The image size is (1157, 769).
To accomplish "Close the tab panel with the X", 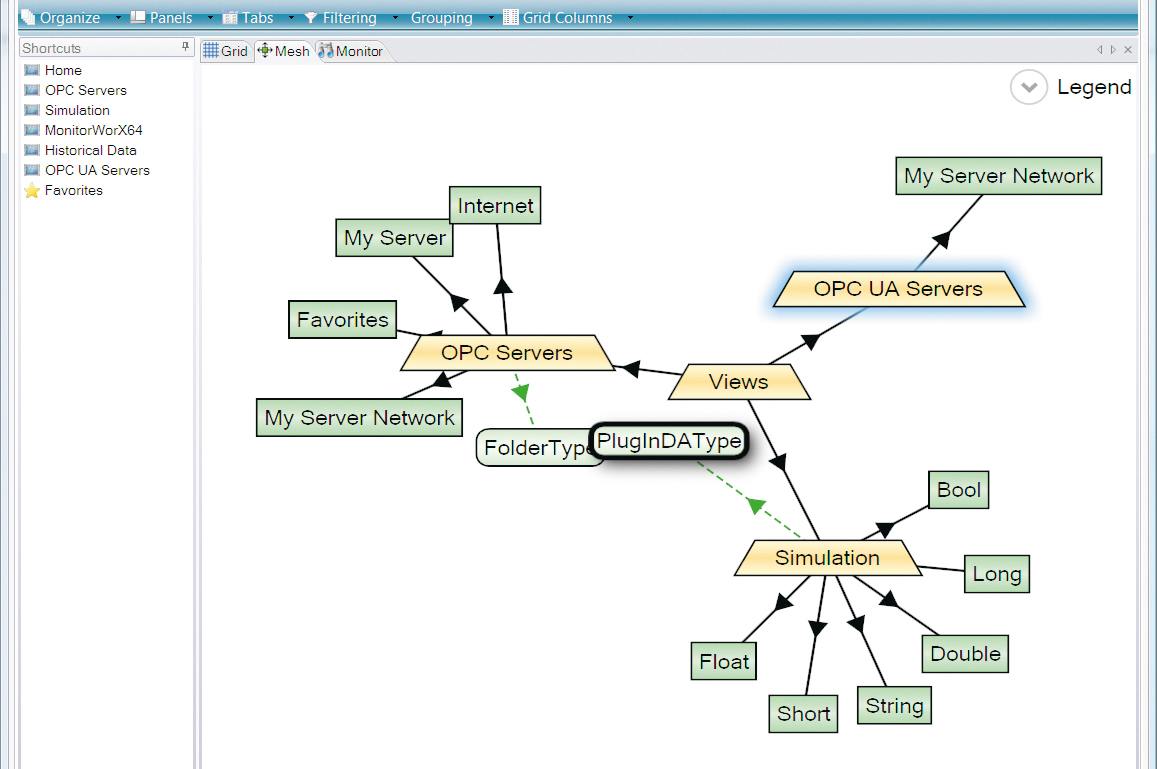I will (x=1127, y=49).
